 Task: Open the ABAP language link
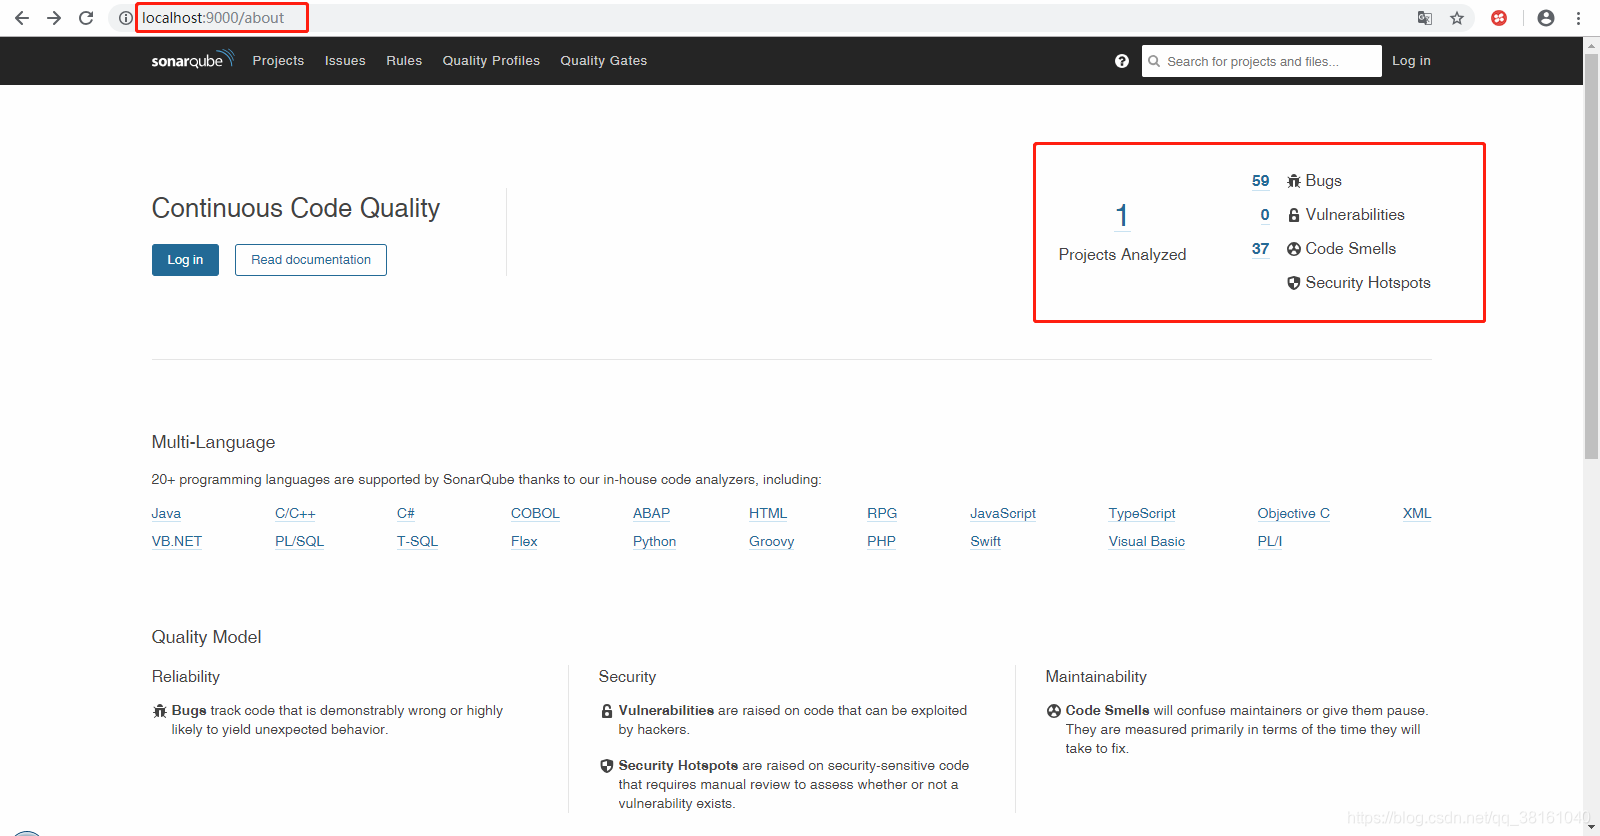coord(651,514)
